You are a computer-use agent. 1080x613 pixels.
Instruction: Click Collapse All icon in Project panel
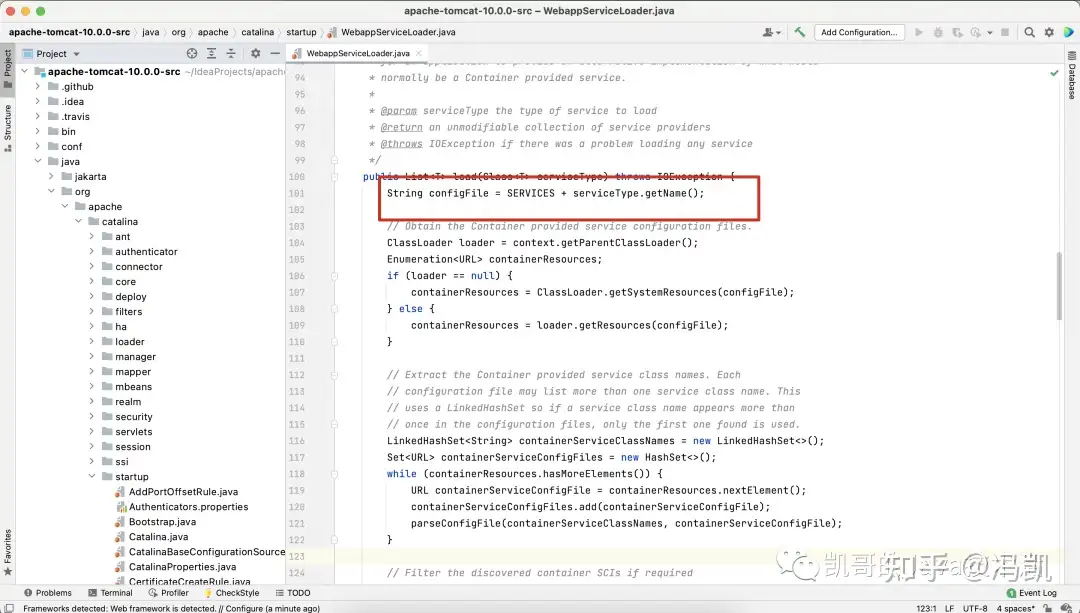pyautogui.click(x=231, y=53)
